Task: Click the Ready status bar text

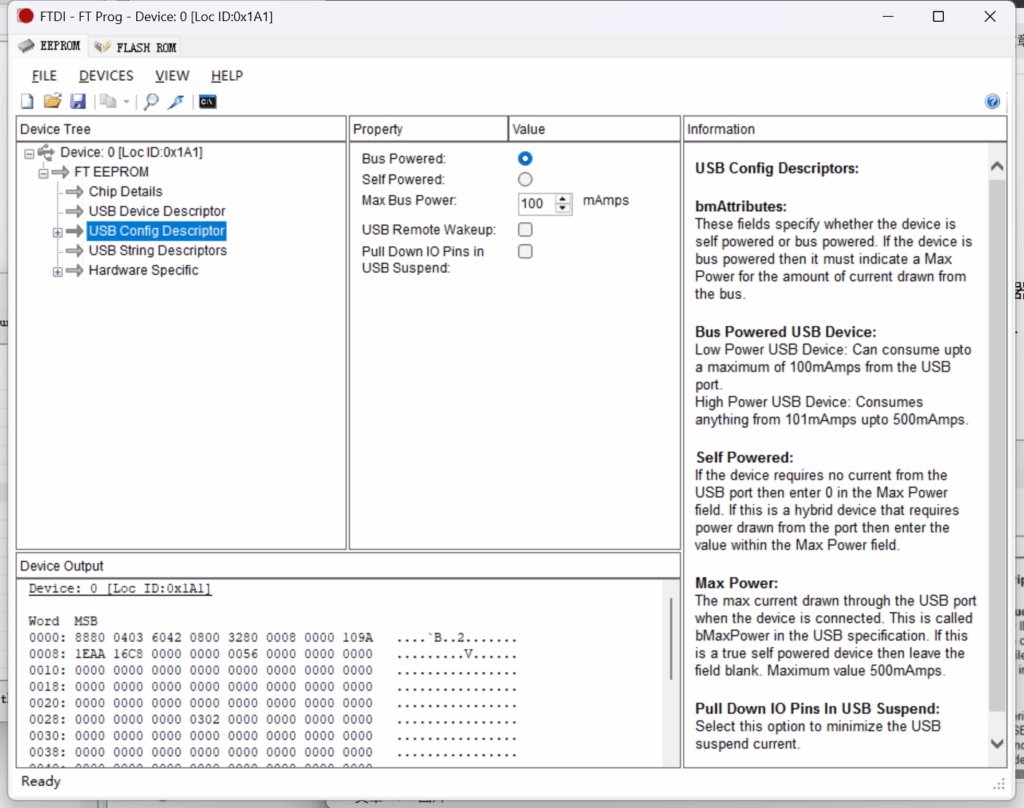Action: point(40,781)
